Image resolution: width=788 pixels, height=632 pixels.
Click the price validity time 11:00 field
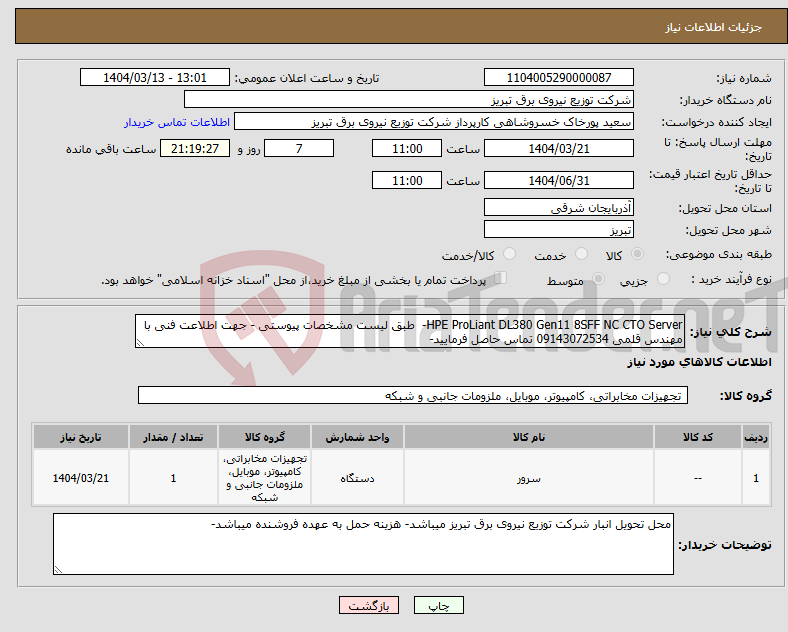point(407,180)
